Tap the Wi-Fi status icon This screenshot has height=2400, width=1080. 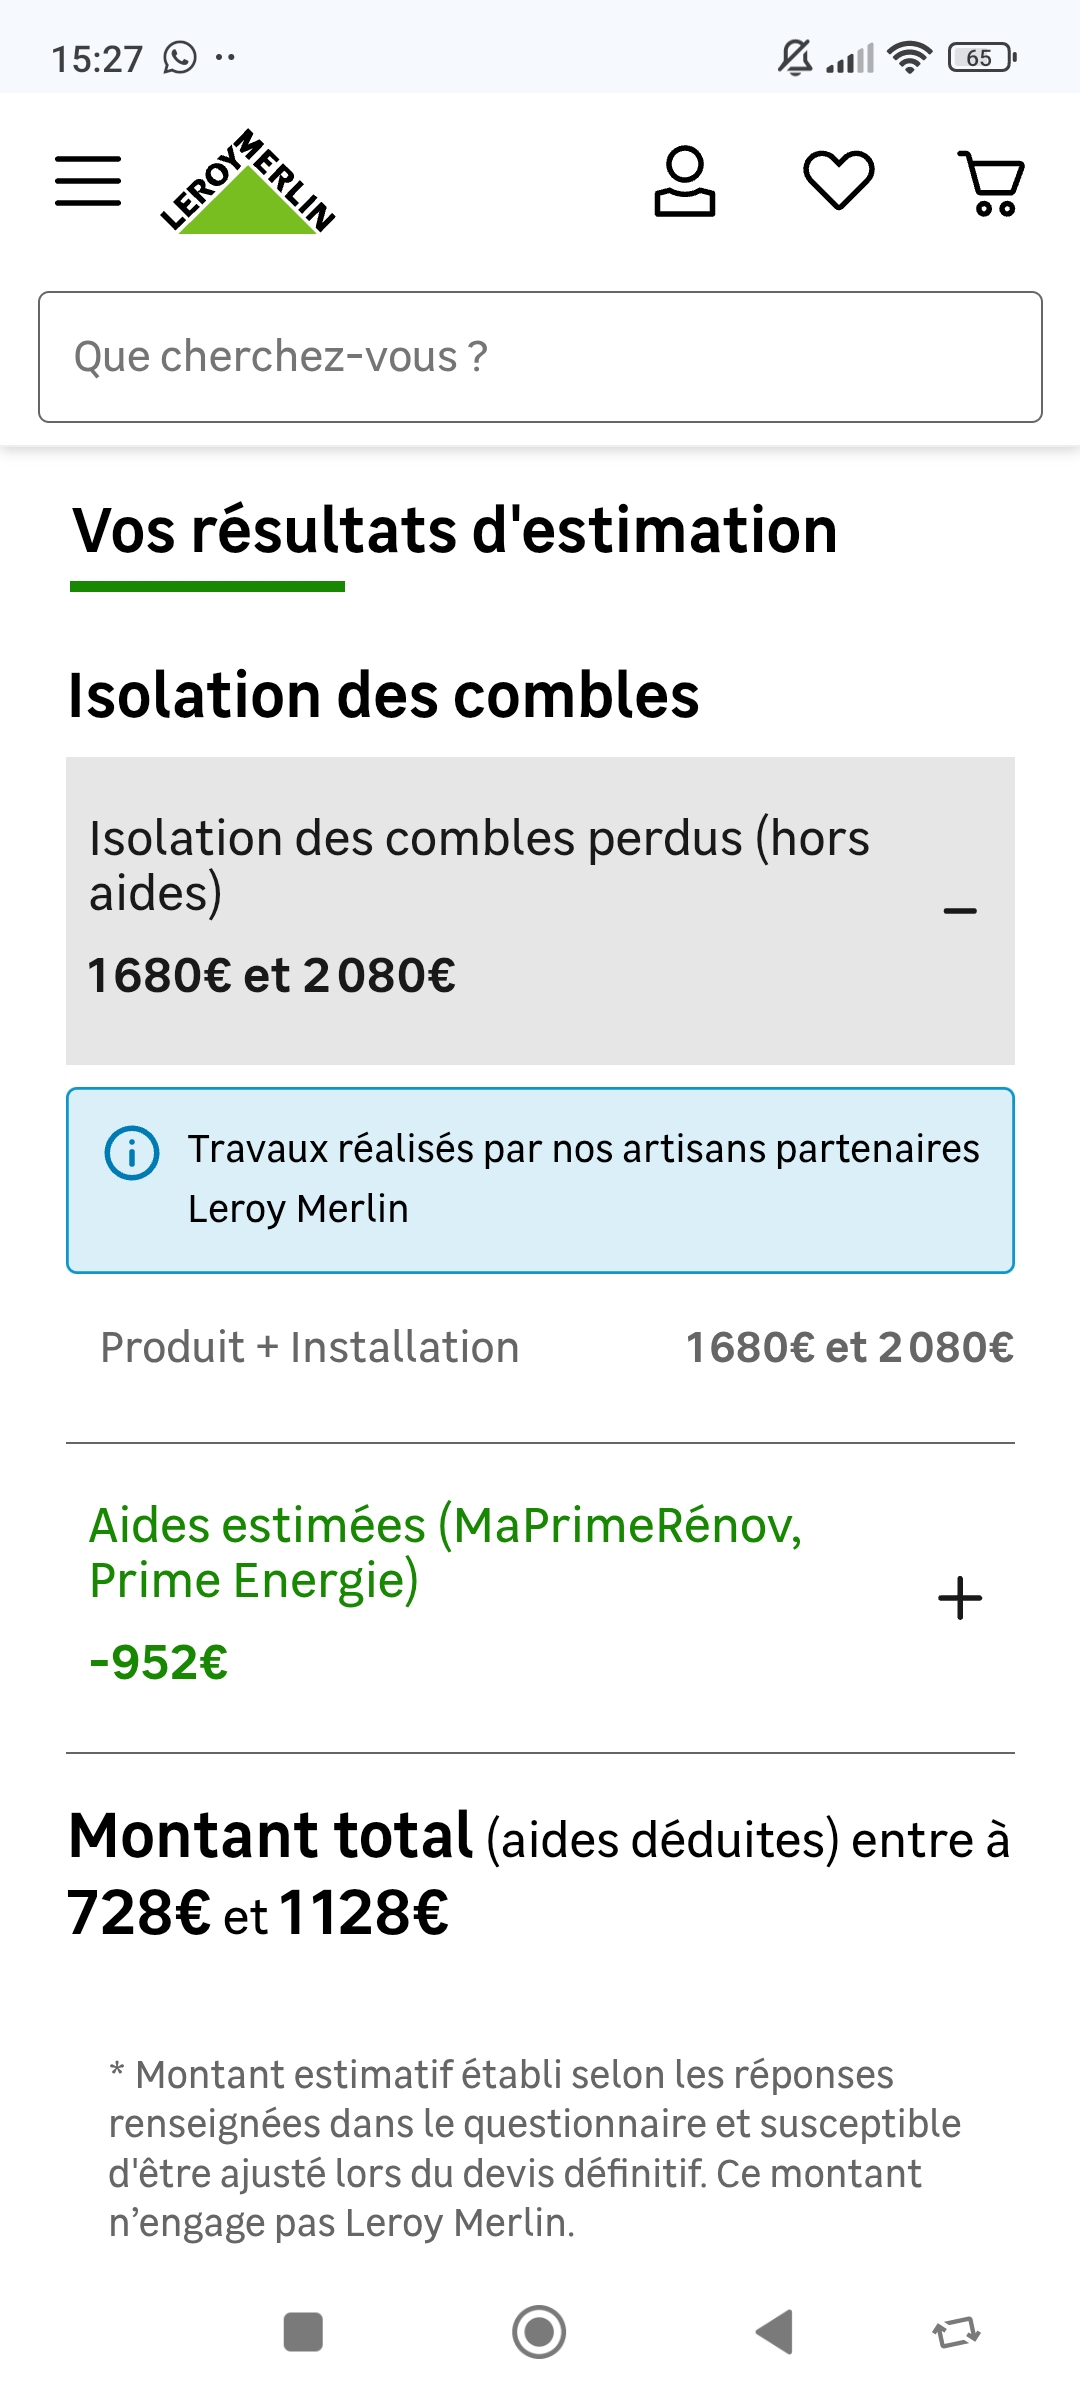coord(909,58)
